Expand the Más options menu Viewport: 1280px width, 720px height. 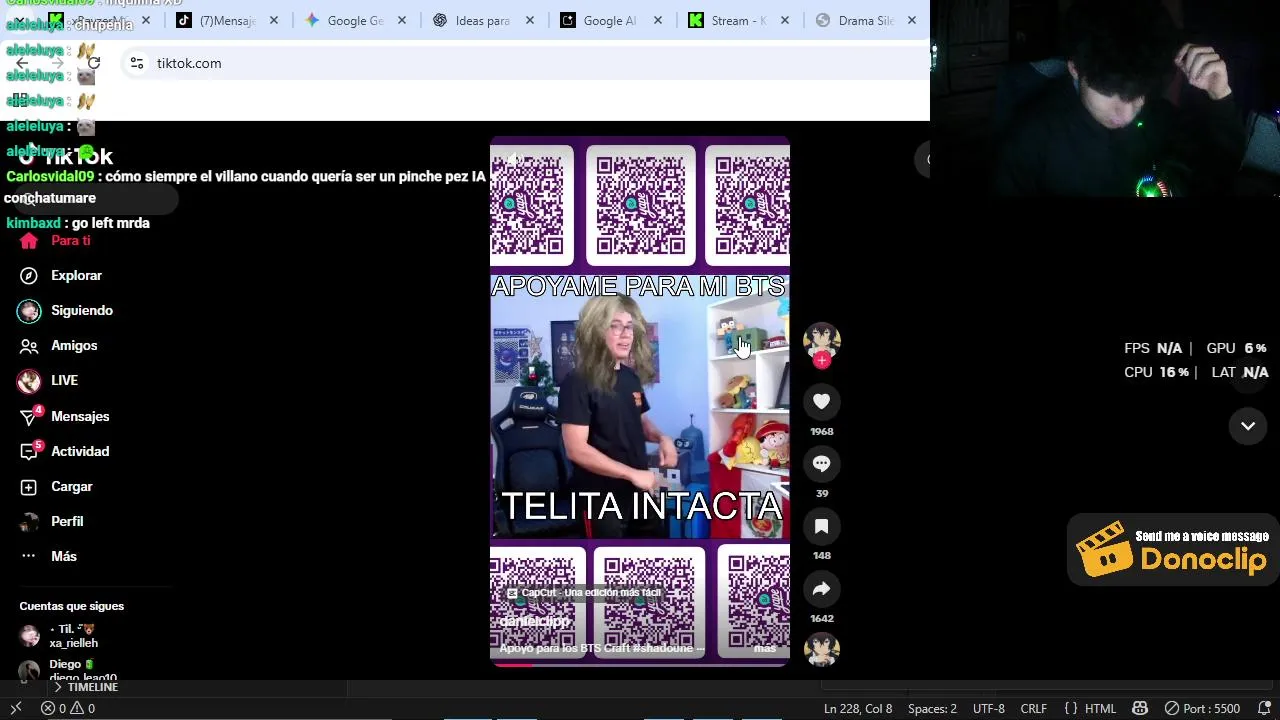point(49,557)
